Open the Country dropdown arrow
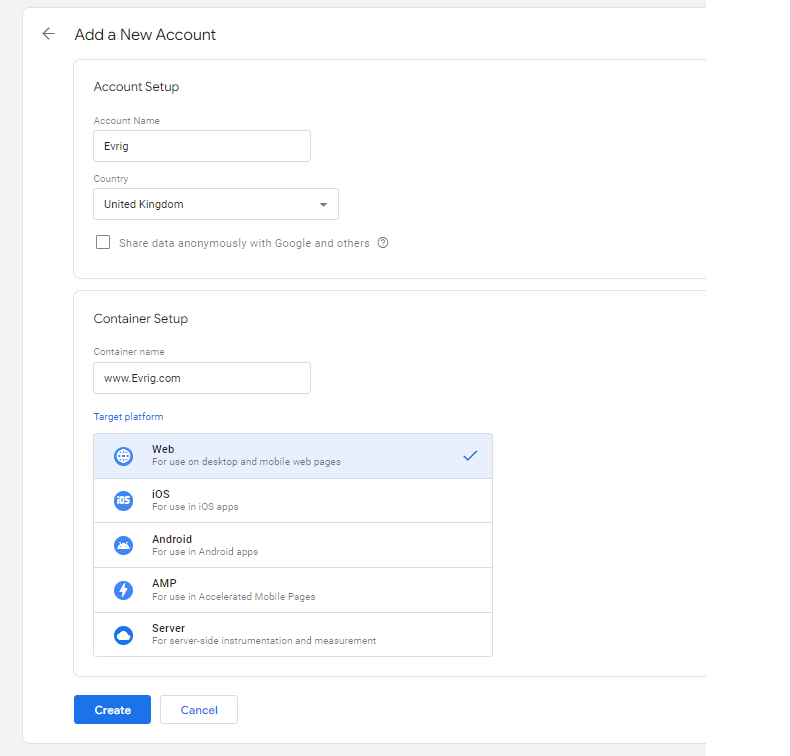 point(323,205)
